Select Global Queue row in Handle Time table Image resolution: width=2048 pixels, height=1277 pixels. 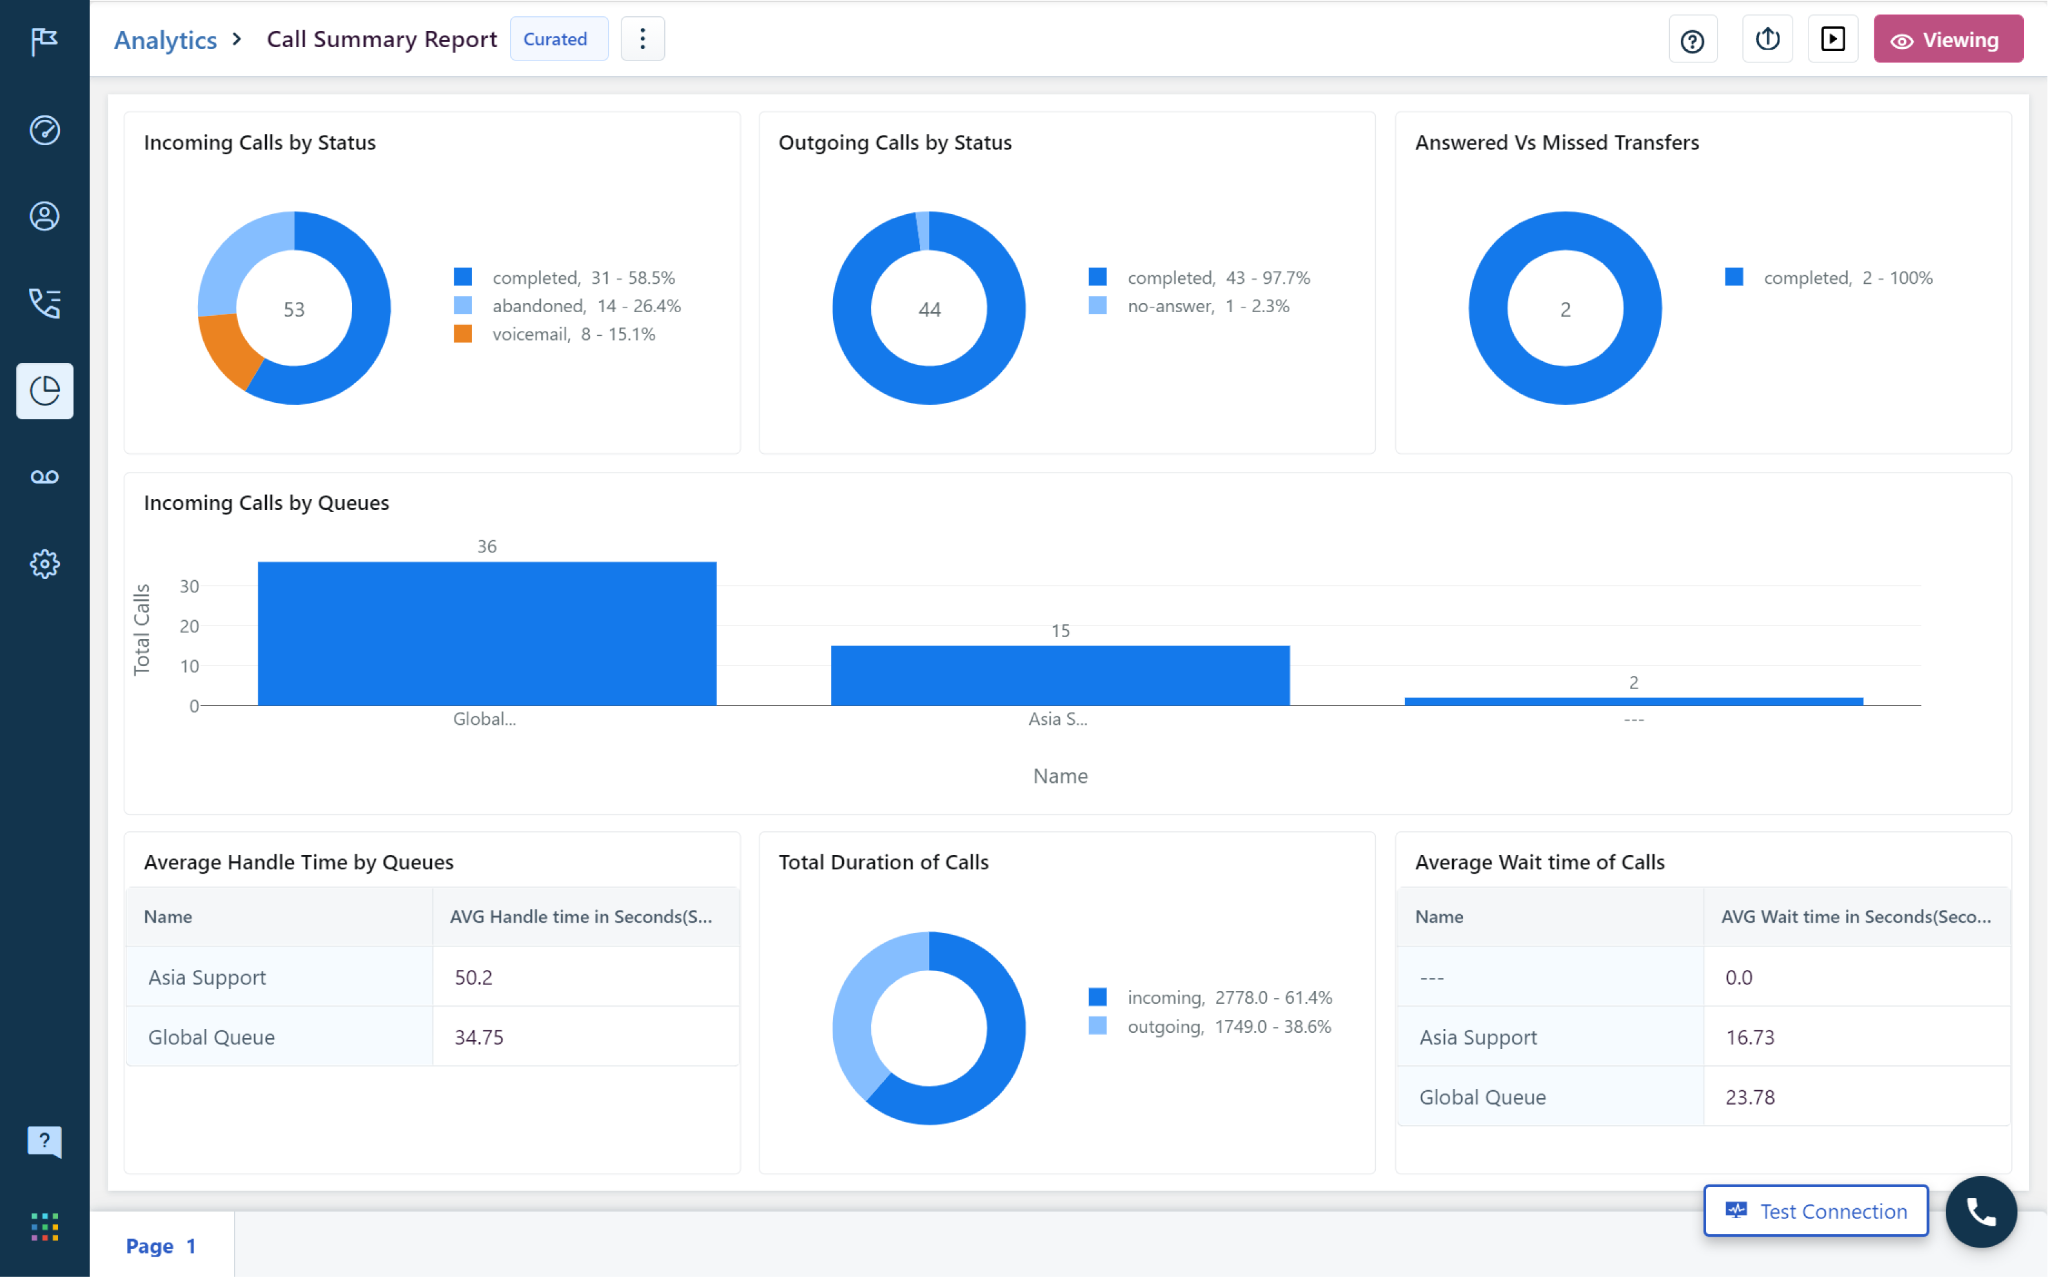(433, 1037)
